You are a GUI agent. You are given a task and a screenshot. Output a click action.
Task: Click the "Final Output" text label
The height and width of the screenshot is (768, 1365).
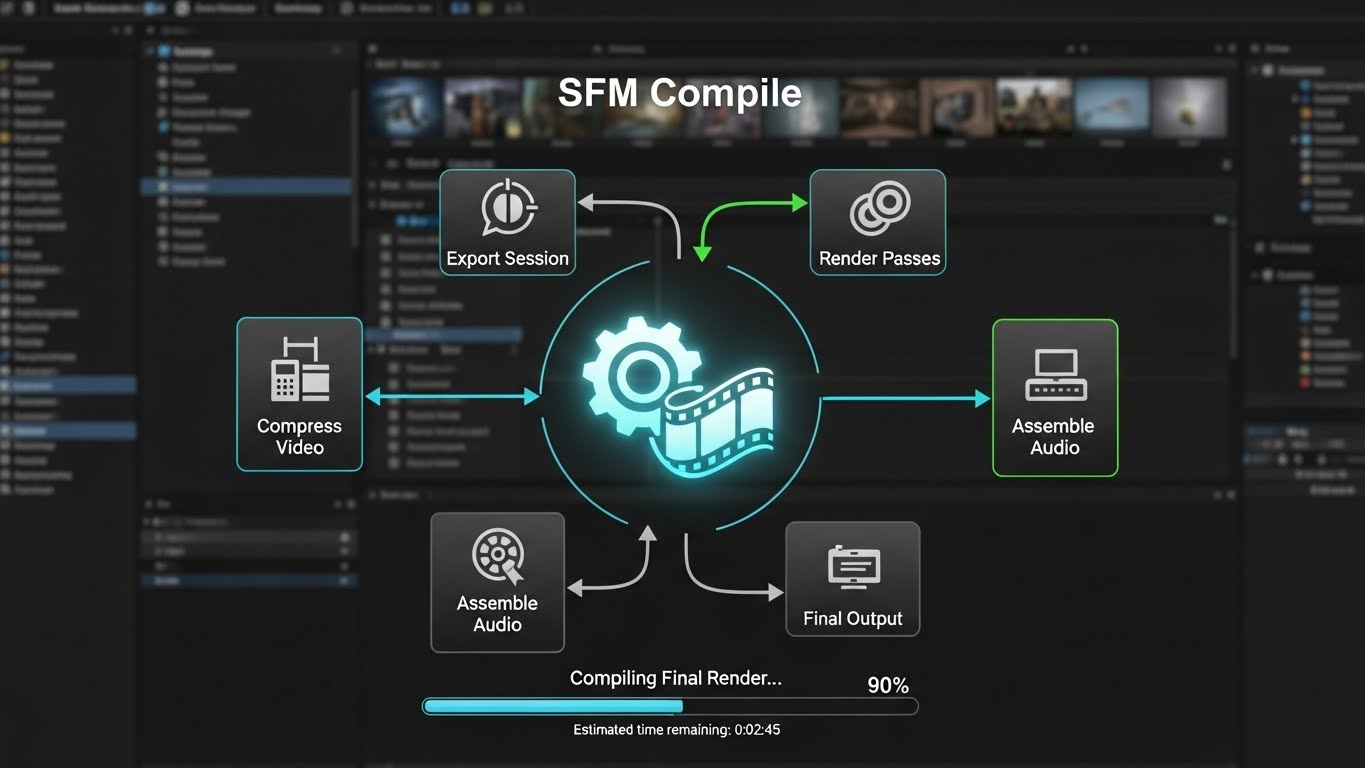tap(853, 619)
